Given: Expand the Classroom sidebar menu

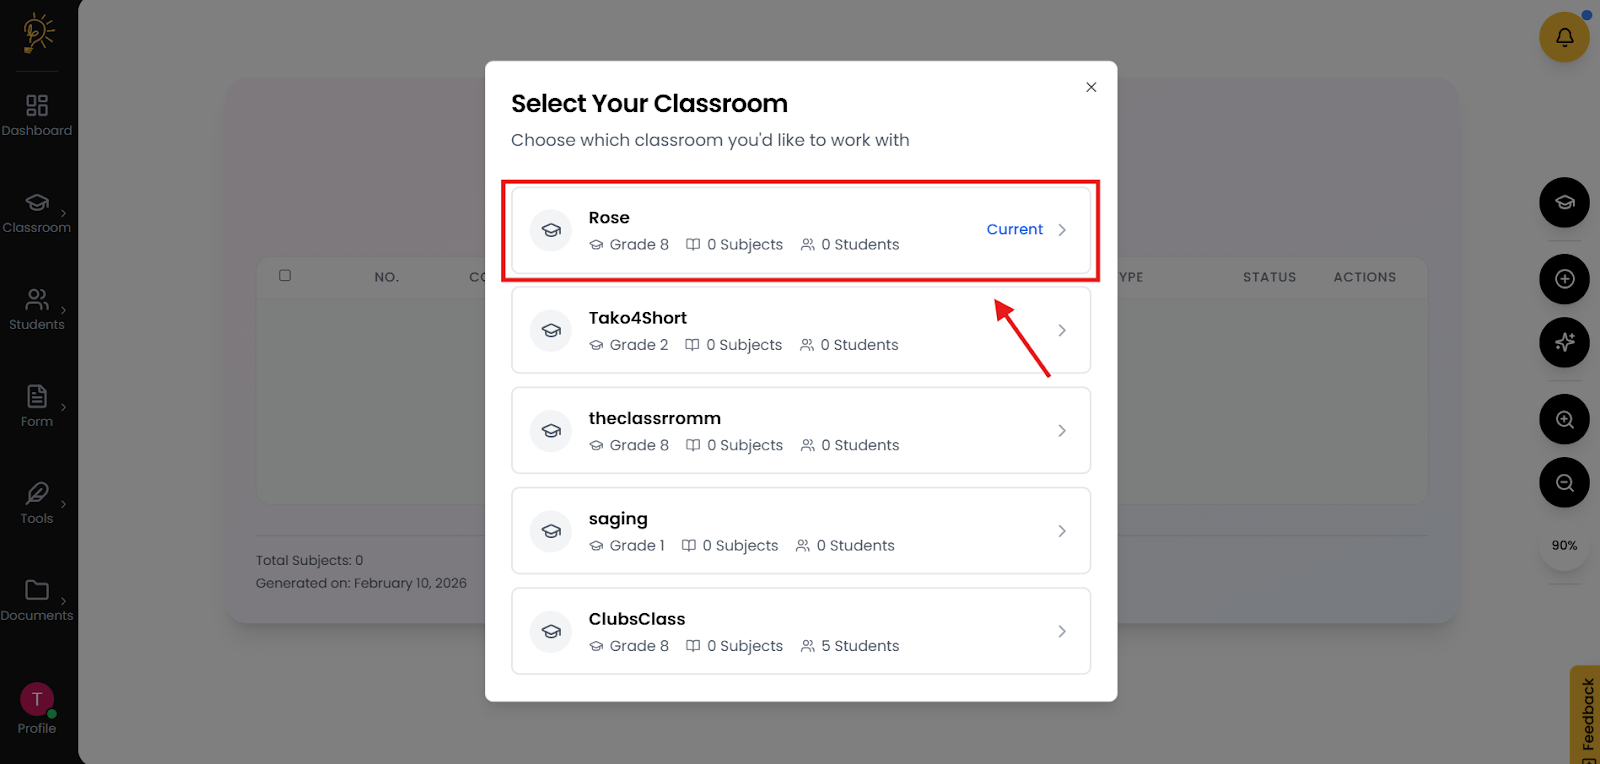Looking at the screenshot, I should [x=37, y=212].
